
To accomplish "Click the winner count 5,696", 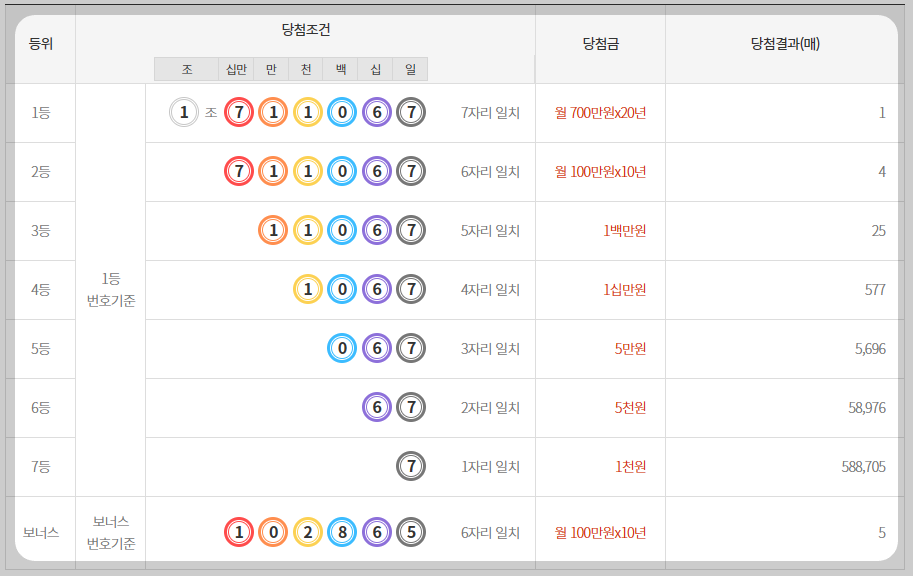I will click(870, 348).
